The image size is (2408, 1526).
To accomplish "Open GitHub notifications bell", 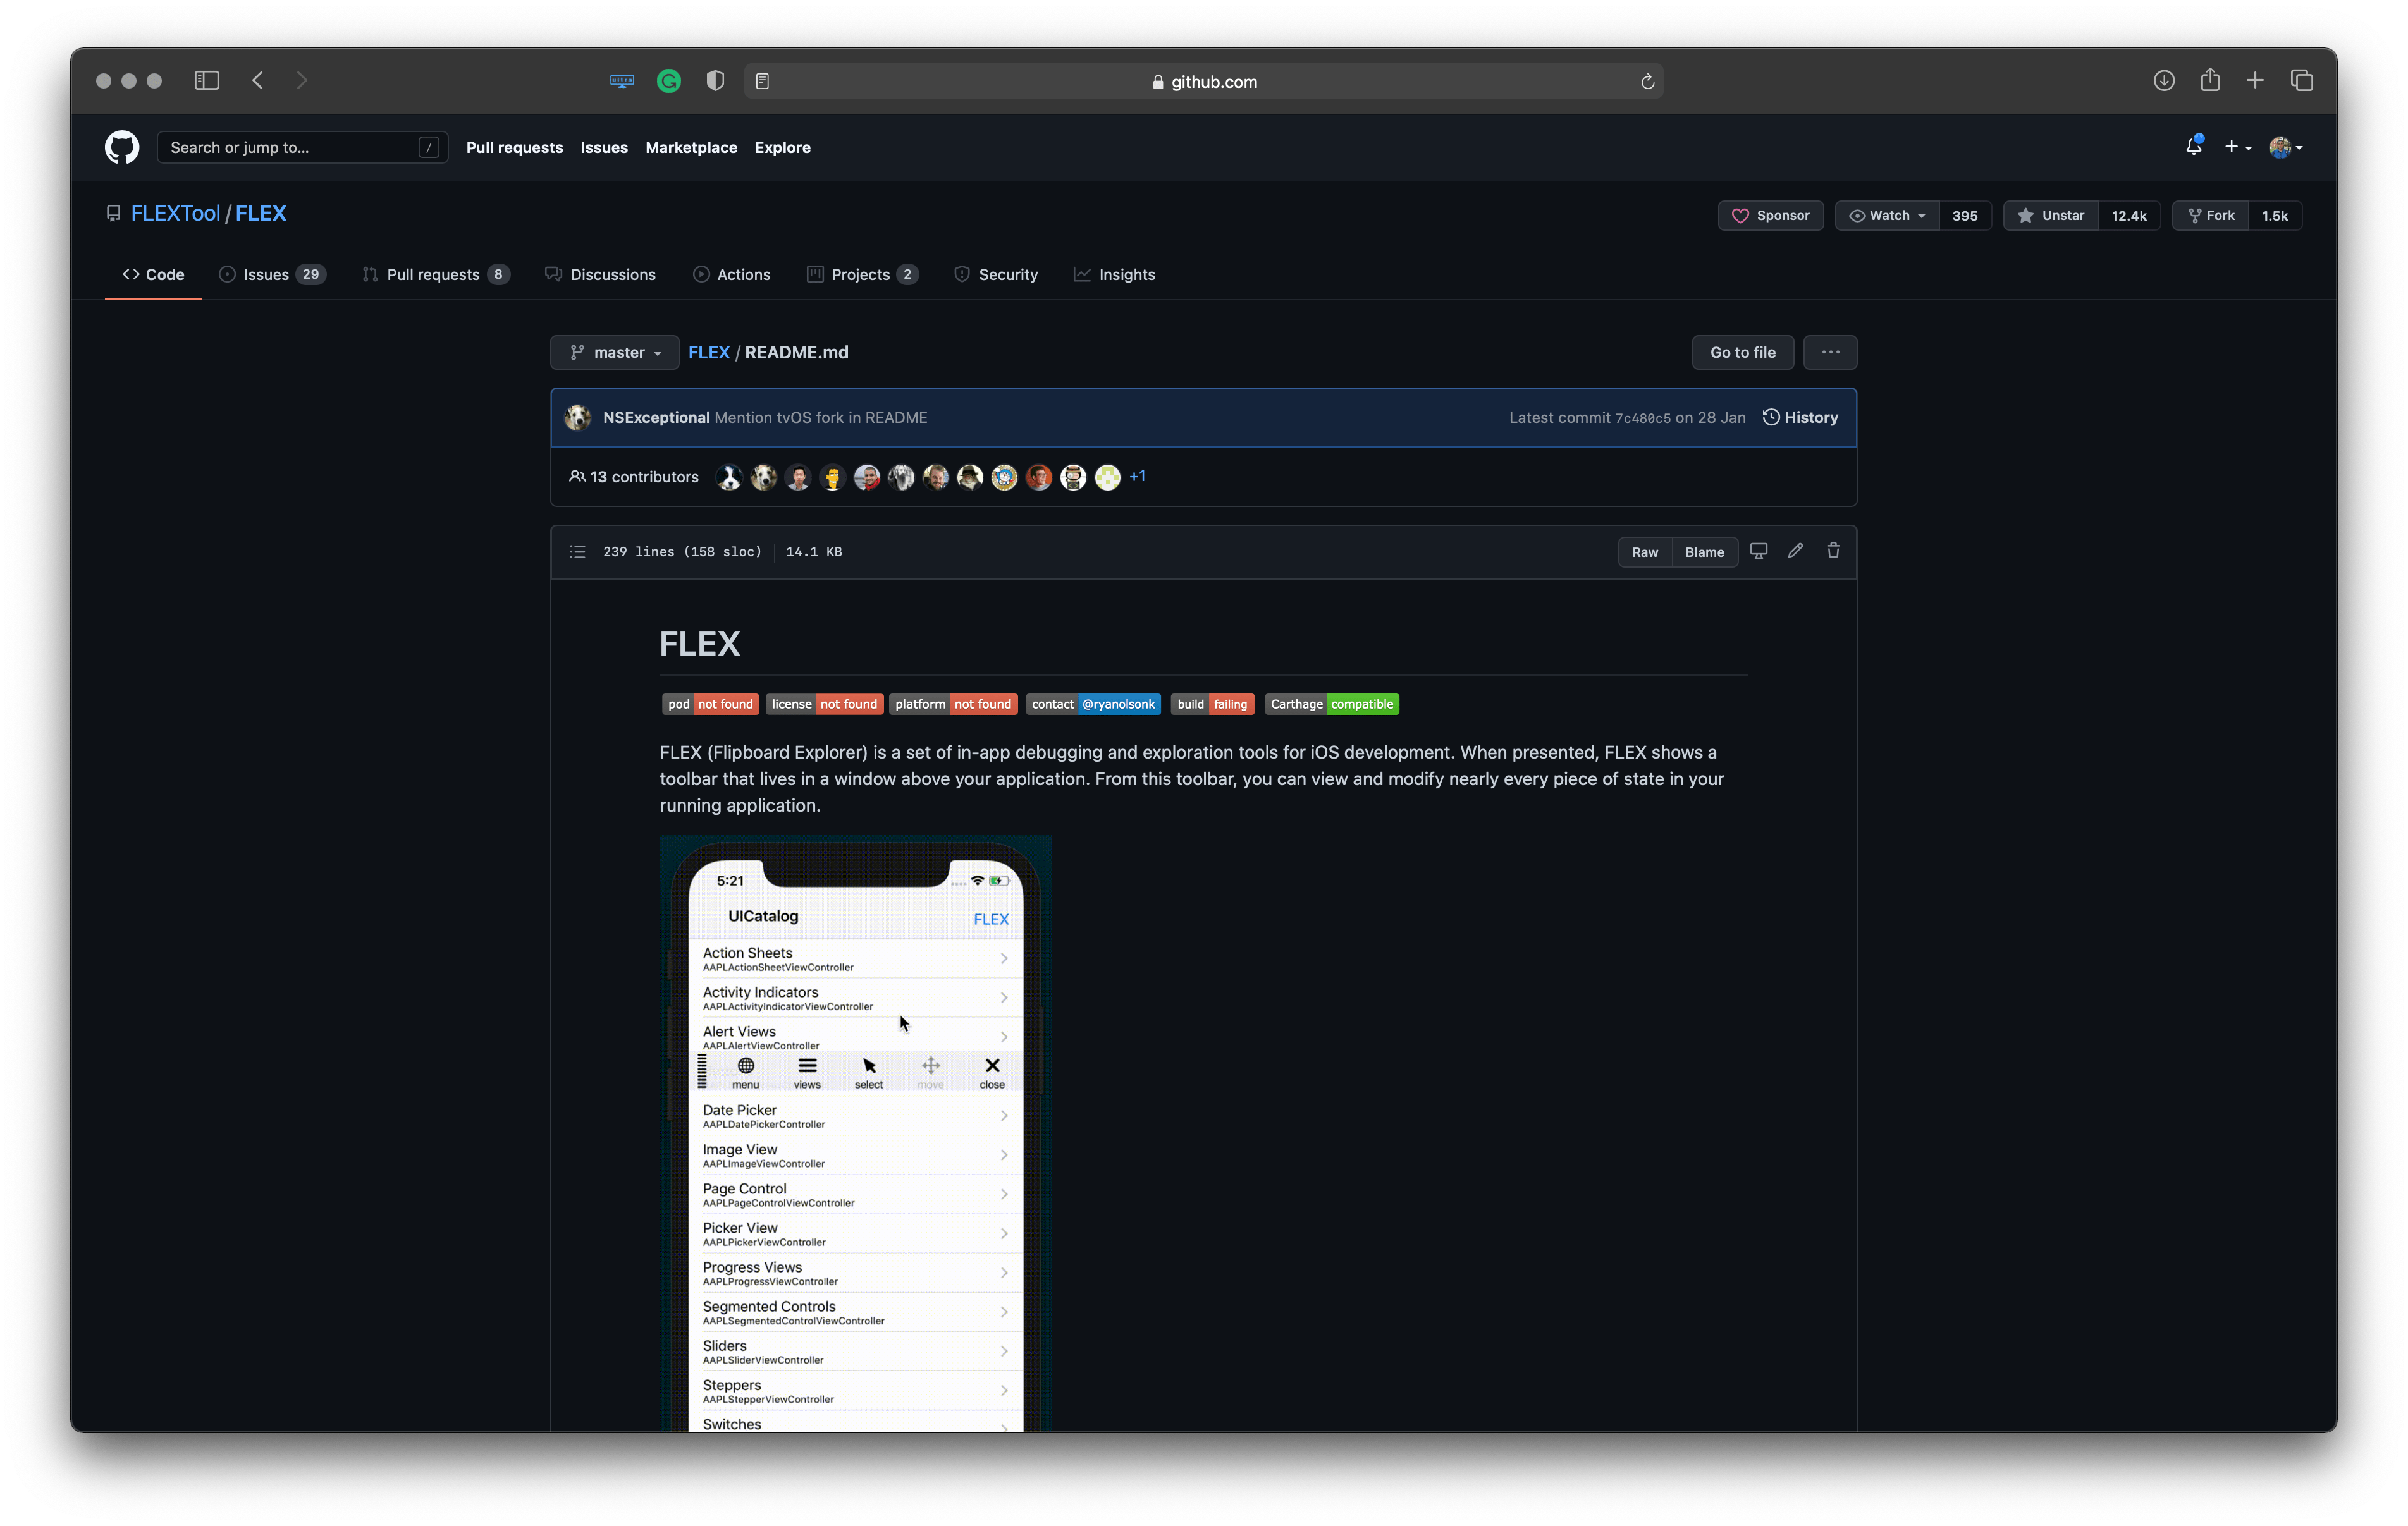I will tap(2194, 146).
